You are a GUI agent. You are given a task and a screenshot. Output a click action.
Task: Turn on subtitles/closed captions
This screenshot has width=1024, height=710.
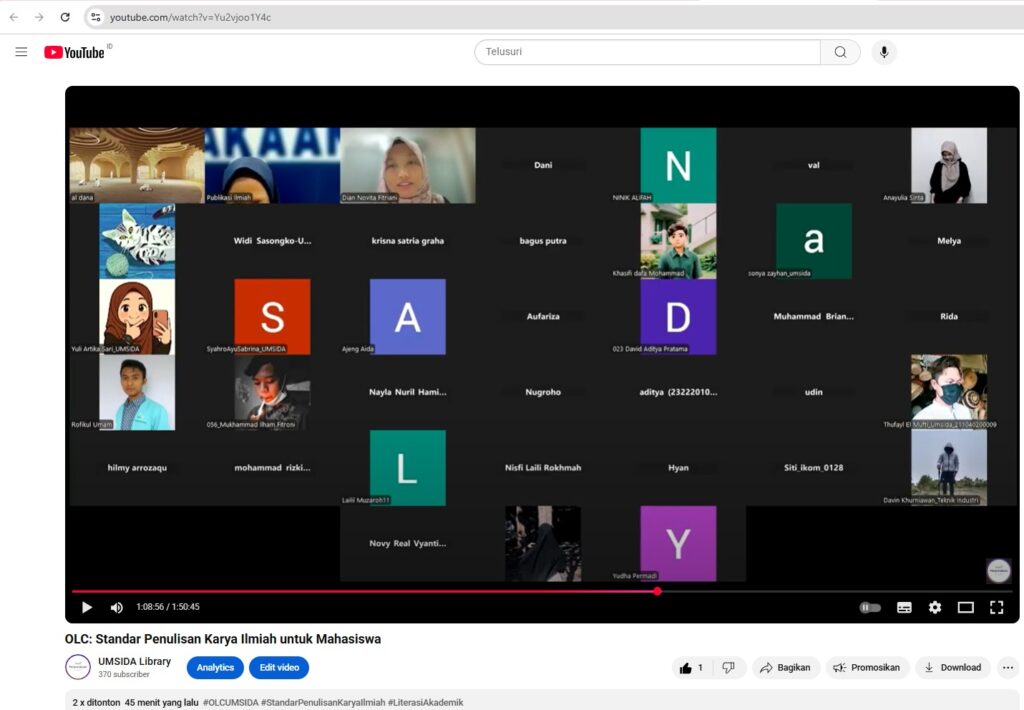[904, 607]
